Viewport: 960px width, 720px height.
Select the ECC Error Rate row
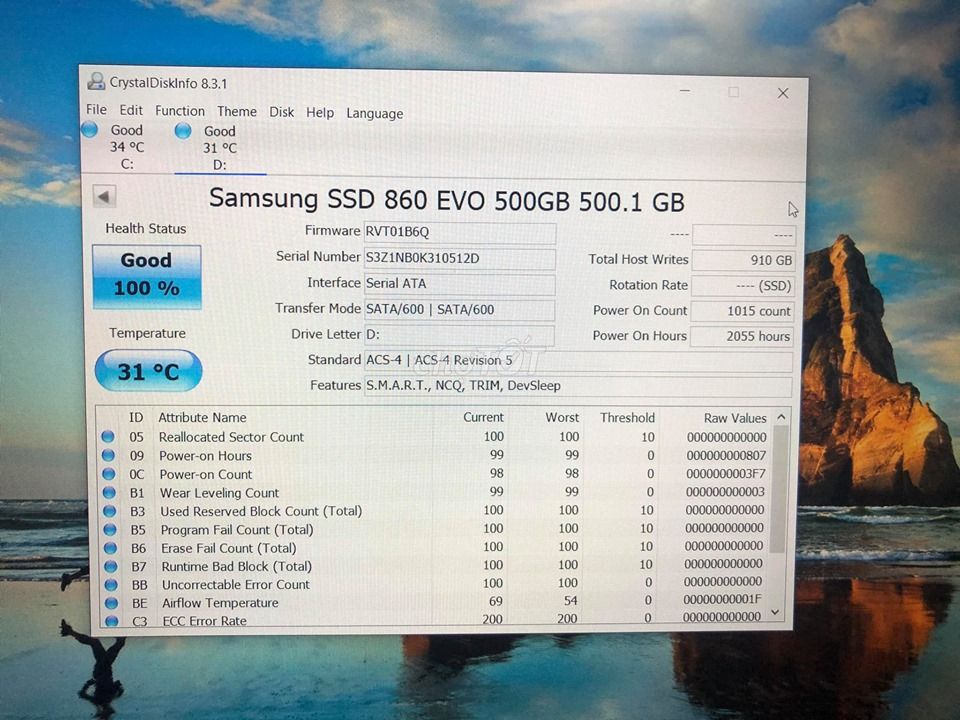[435, 620]
